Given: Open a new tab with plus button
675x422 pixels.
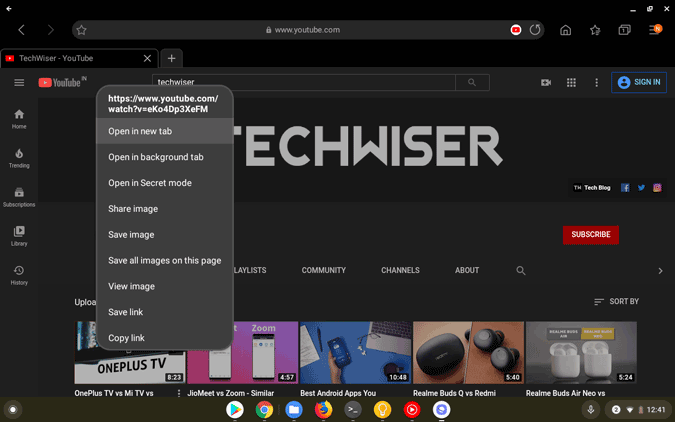Looking at the screenshot, I should click(x=171, y=58).
